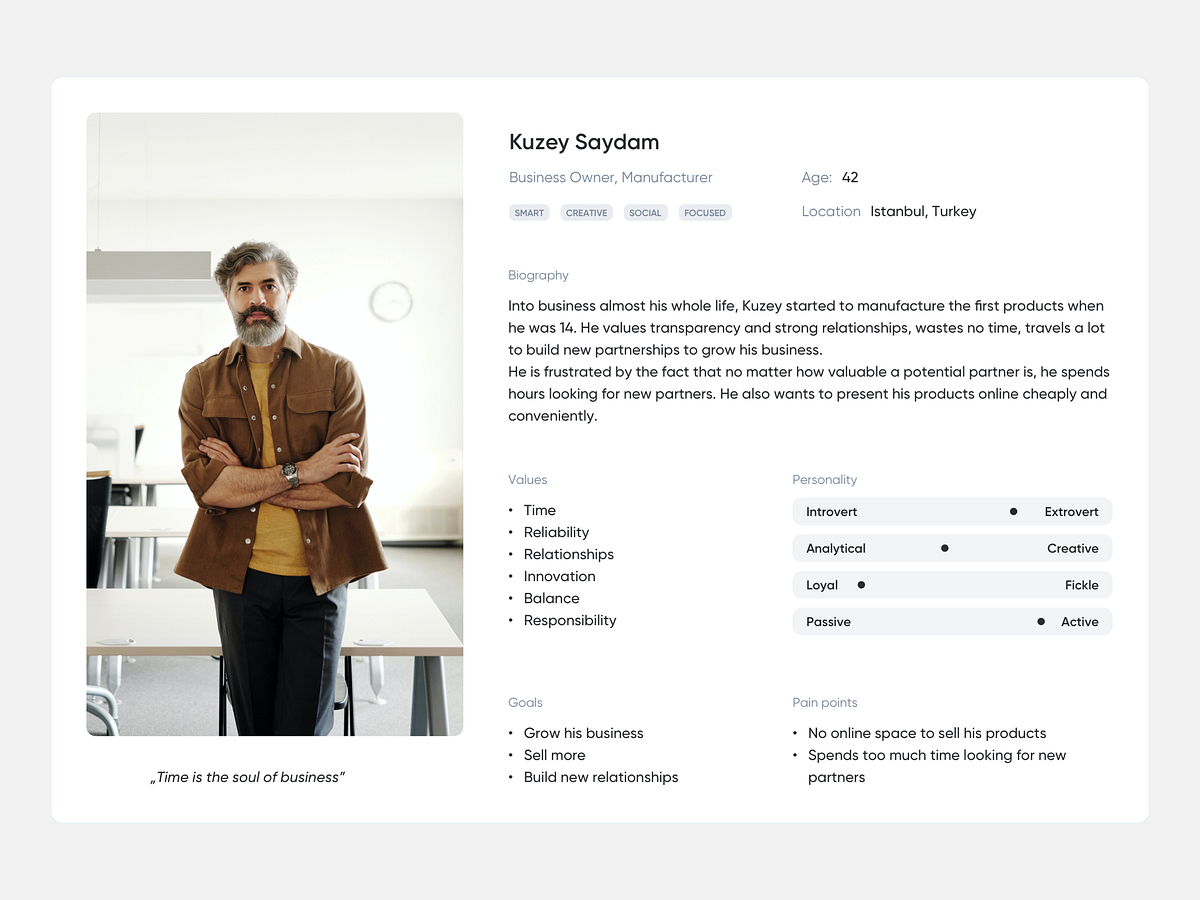Click the Passive-Active scale marker
The height and width of the screenshot is (900, 1200).
1040,621
